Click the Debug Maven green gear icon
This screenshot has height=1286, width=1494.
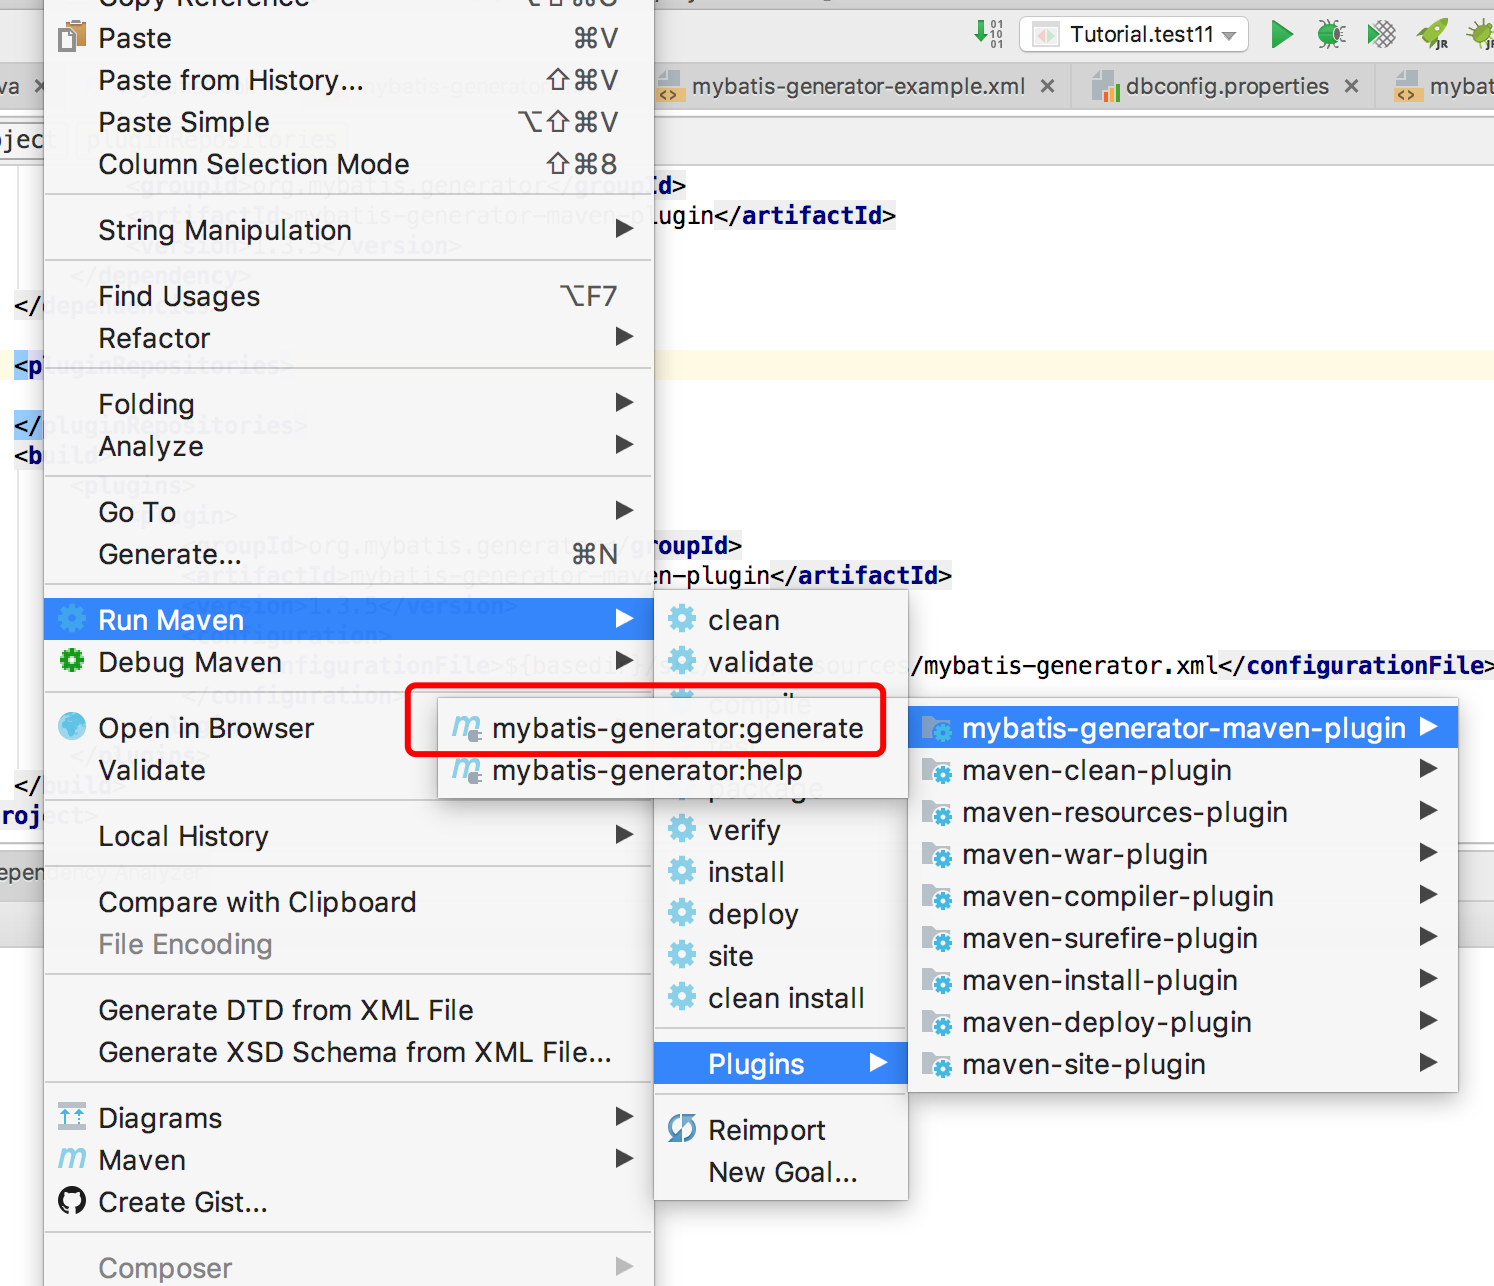click(x=72, y=661)
